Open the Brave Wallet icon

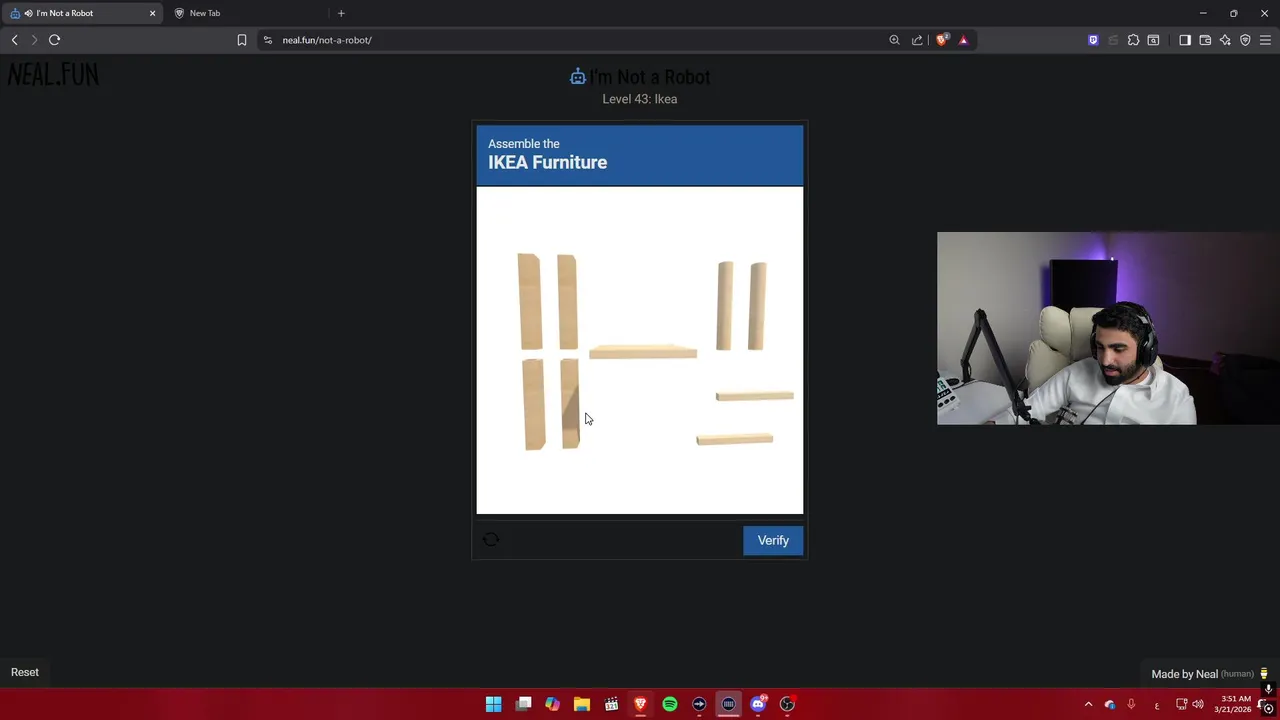1205,40
